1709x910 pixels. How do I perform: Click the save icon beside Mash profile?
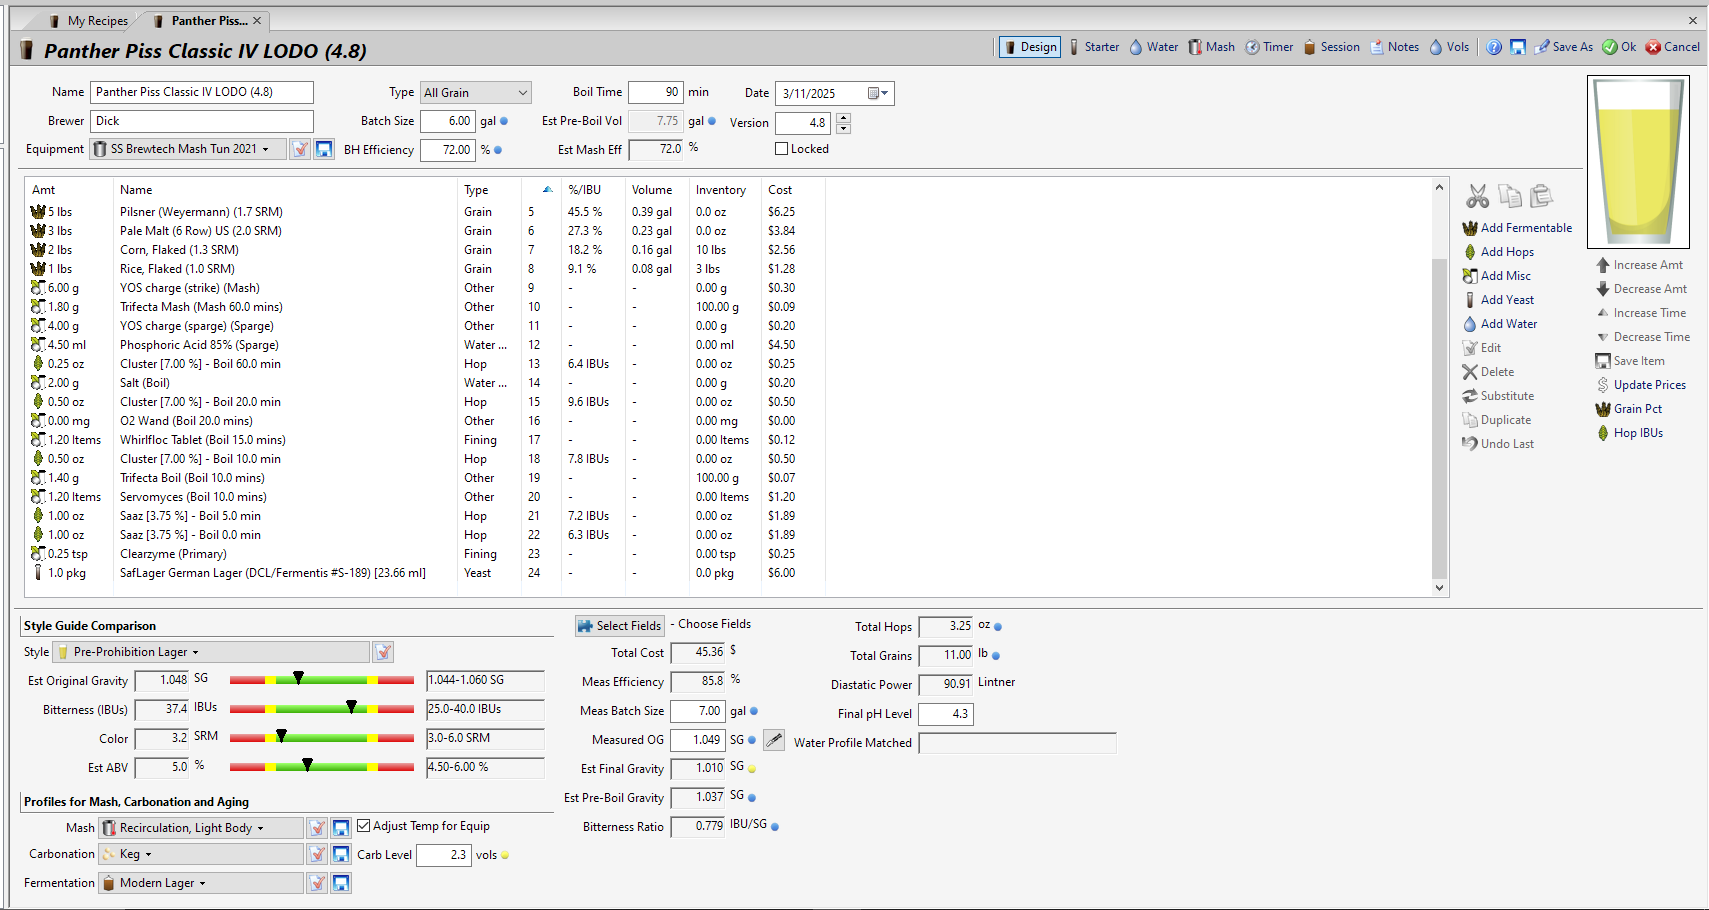341,828
